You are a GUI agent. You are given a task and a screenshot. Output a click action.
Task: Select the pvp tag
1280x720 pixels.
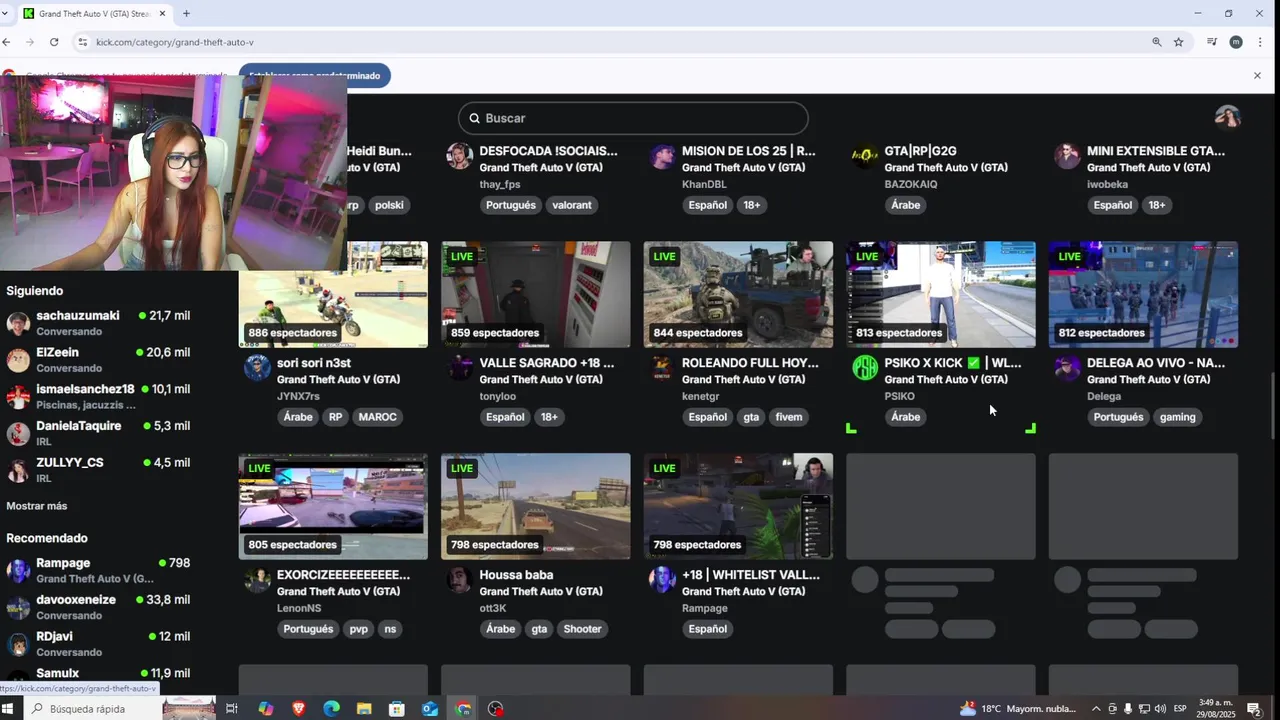coord(359,629)
